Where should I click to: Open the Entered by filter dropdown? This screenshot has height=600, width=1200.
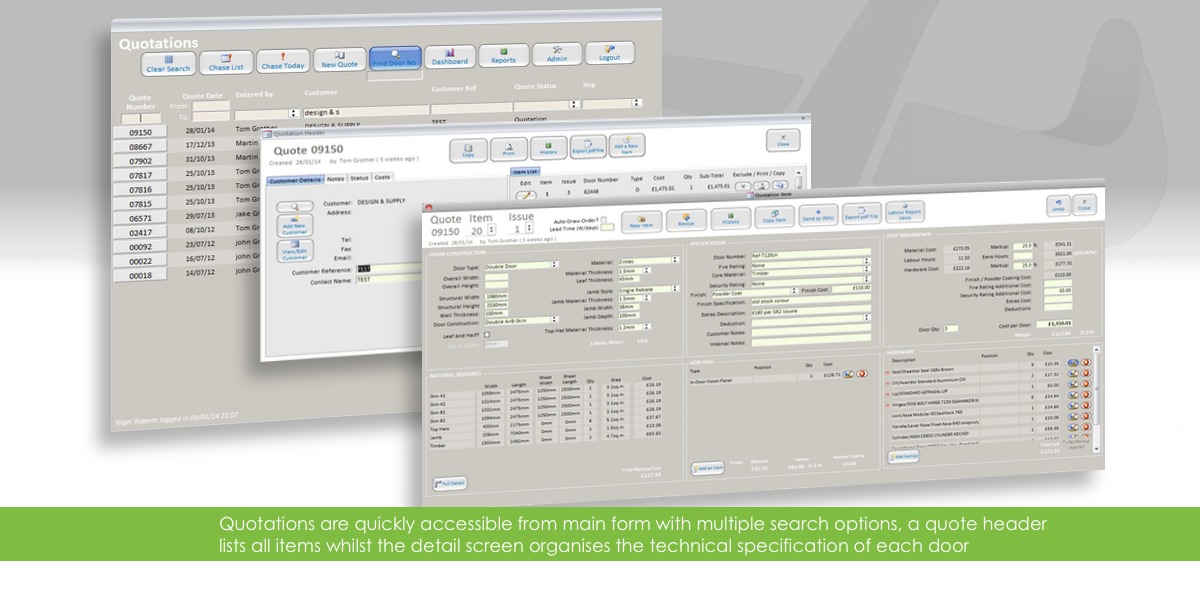[294, 114]
